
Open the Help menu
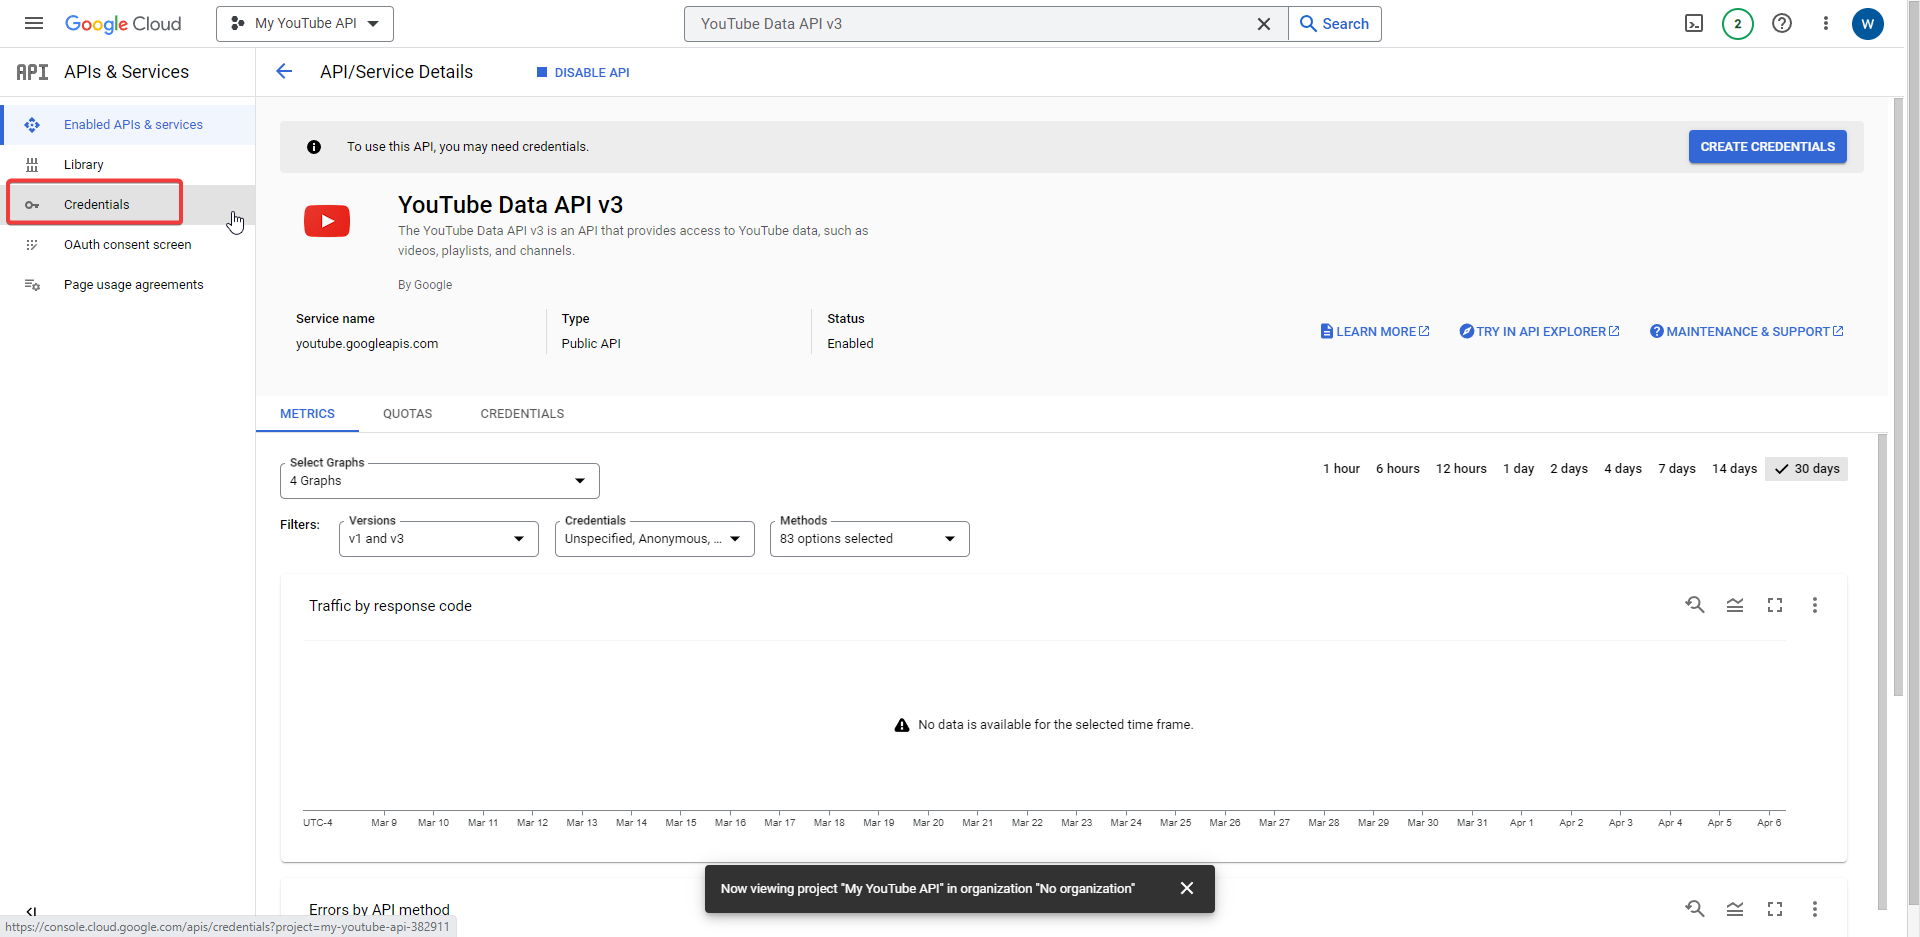coord(1782,23)
